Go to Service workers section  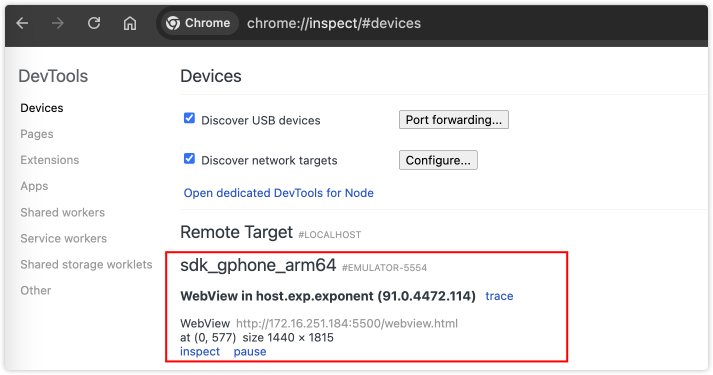point(64,238)
